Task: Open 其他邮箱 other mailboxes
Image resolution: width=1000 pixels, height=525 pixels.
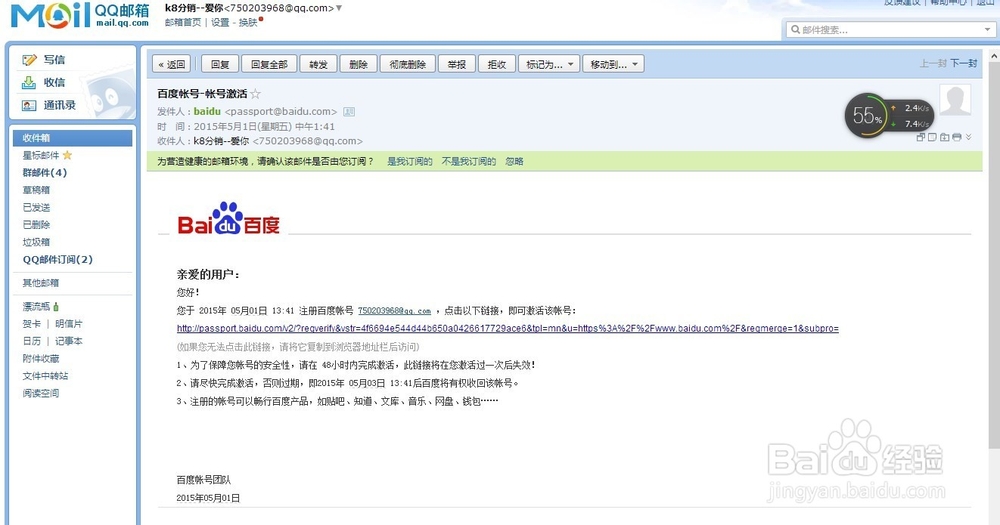Action: point(41,283)
